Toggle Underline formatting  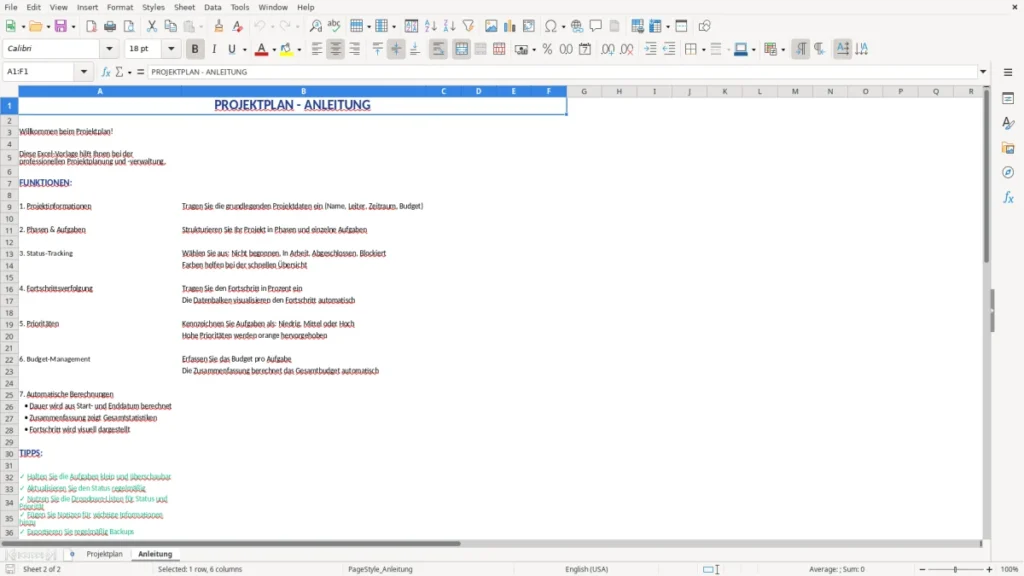(x=232, y=49)
